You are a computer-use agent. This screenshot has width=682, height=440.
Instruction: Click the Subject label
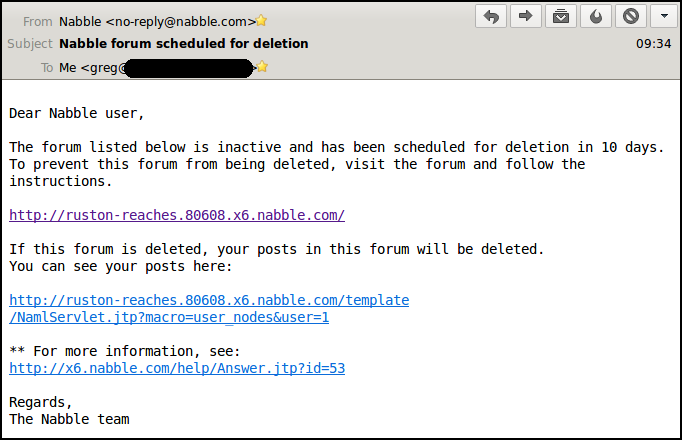point(30,44)
